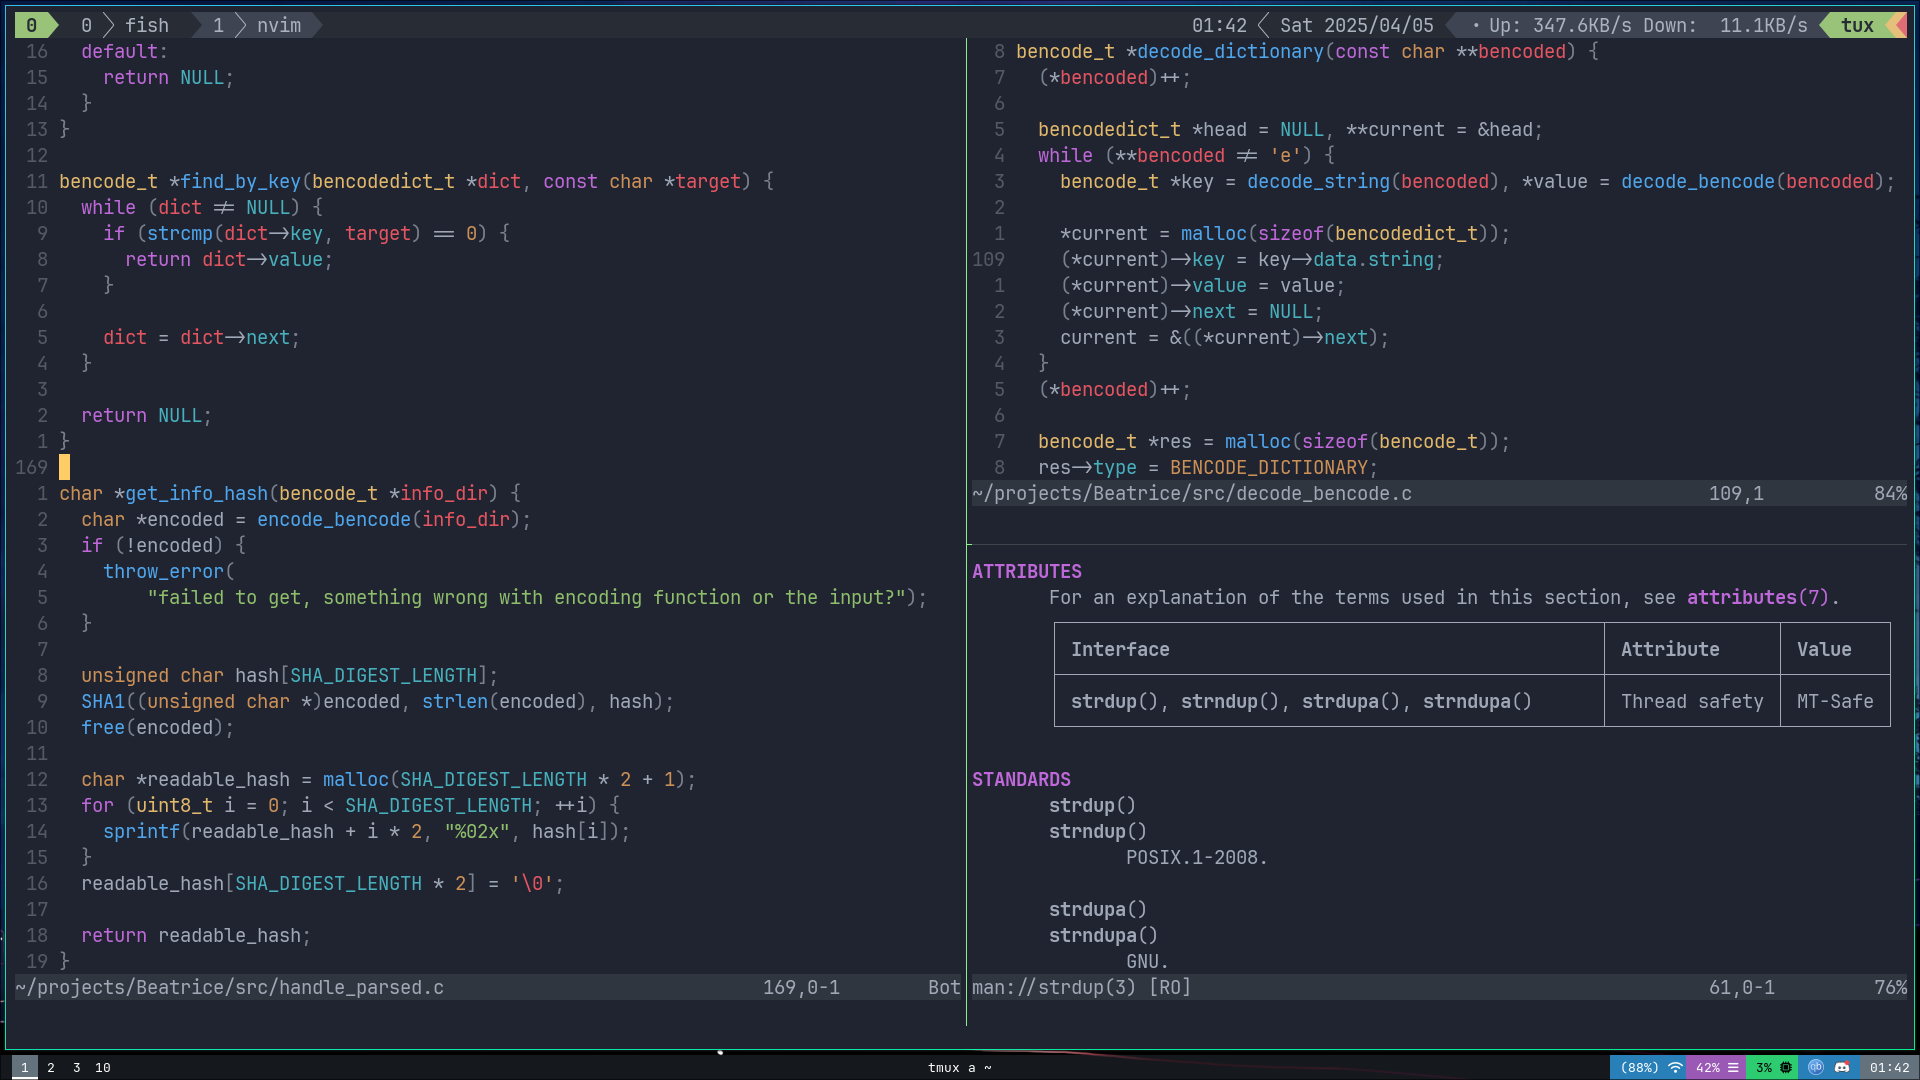Open qBittorrent tray icon
The height and width of the screenshot is (1080, 1920).
[1816, 1068]
